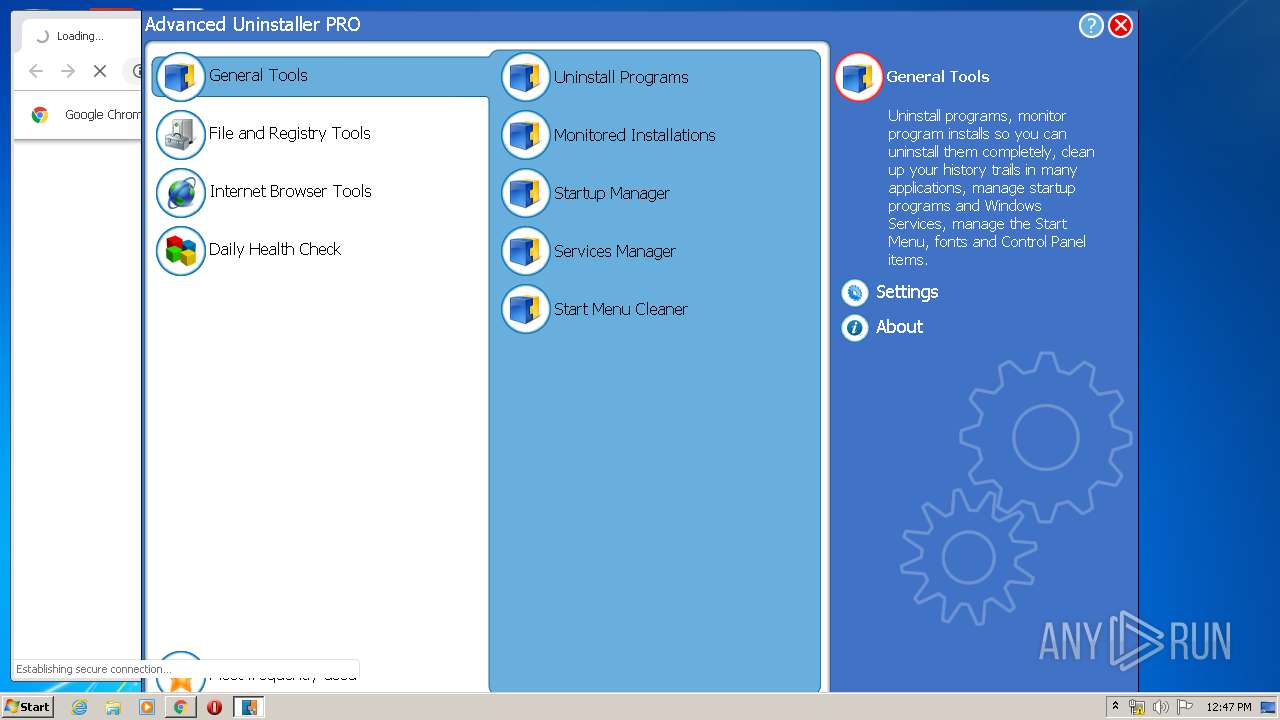Open the Windows Start button

point(28,707)
